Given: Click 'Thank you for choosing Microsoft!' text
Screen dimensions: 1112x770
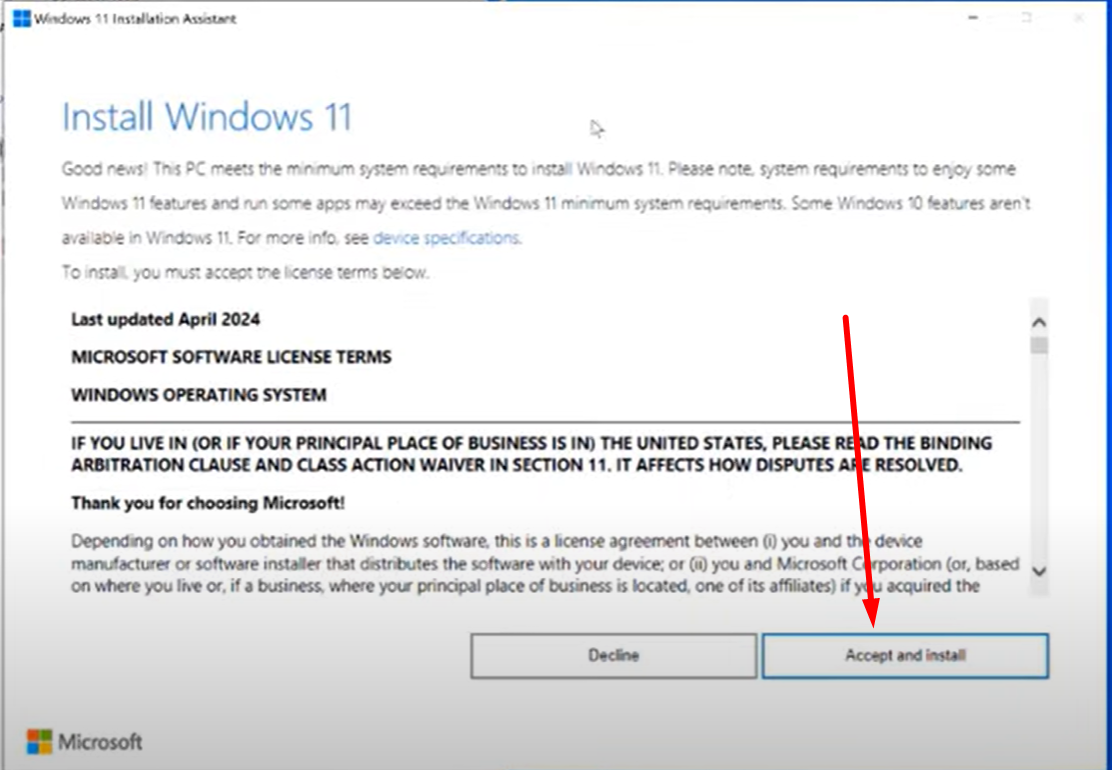Looking at the screenshot, I should pyautogui.click(x=208, y=503).
